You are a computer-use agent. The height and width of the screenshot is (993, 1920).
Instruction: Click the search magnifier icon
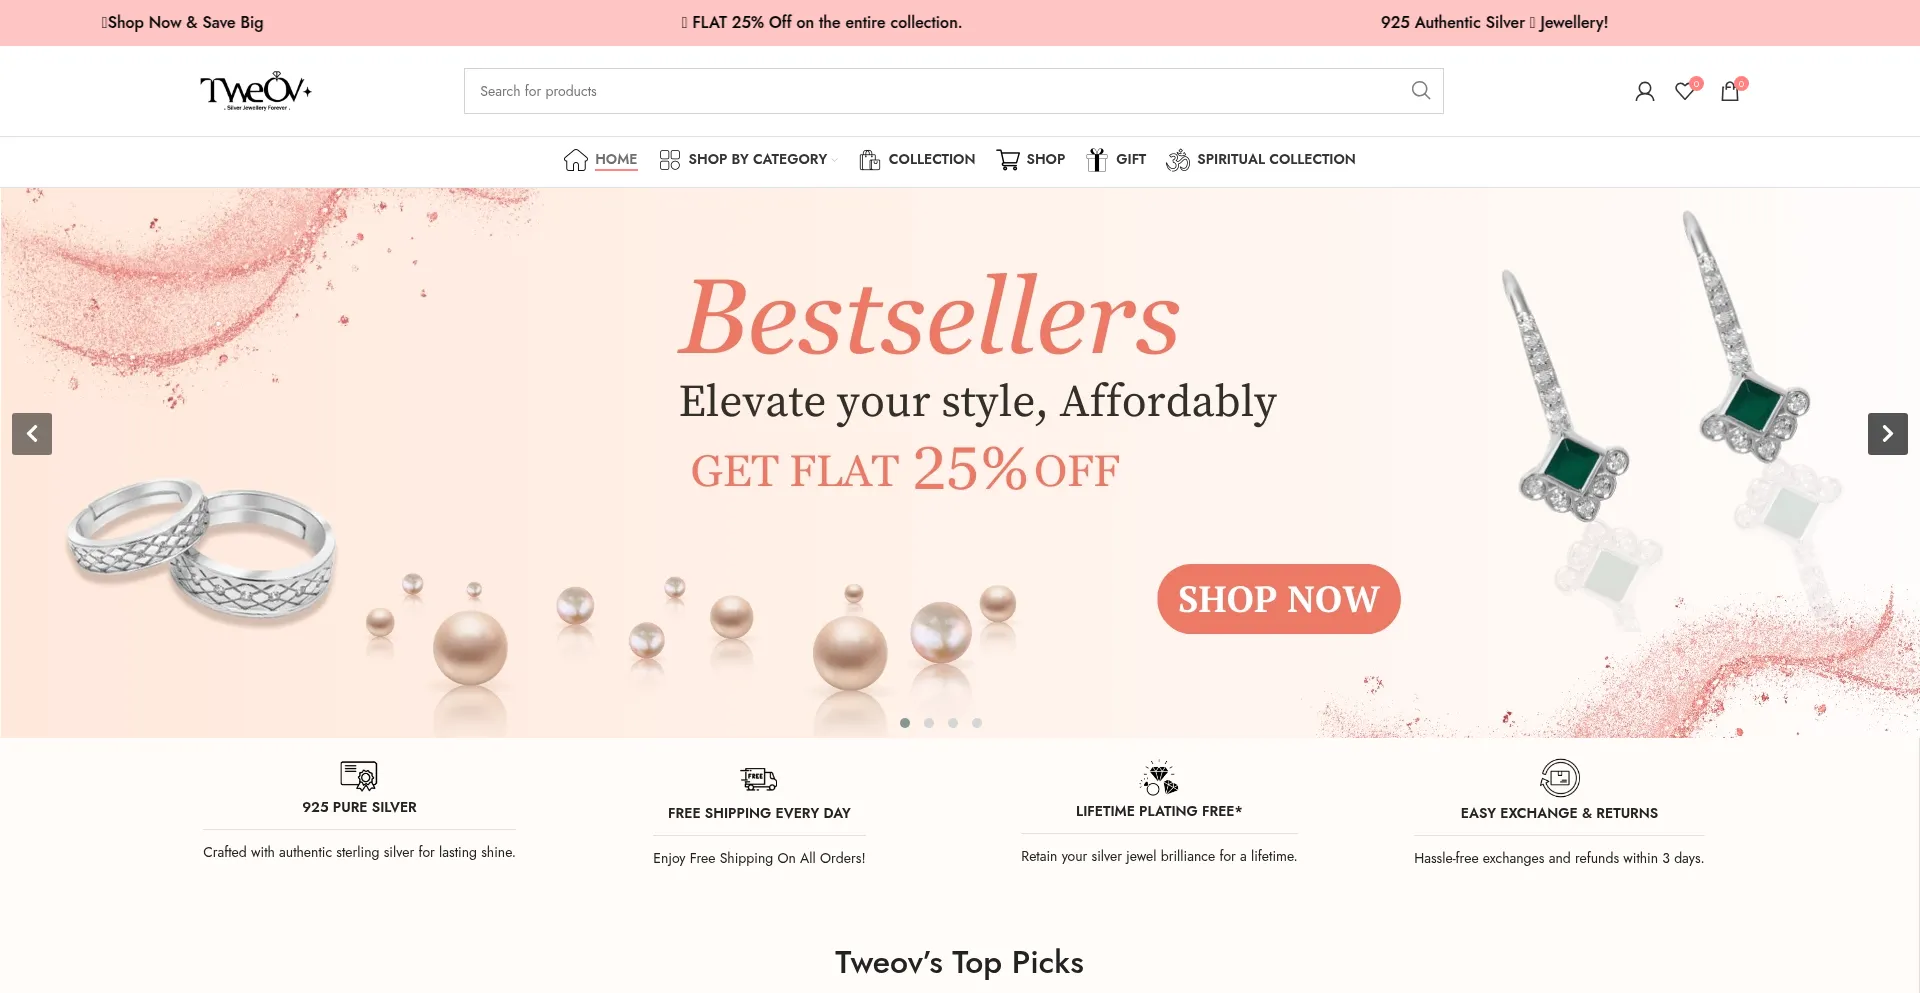pyautogui.click(x=1420, y=91)
